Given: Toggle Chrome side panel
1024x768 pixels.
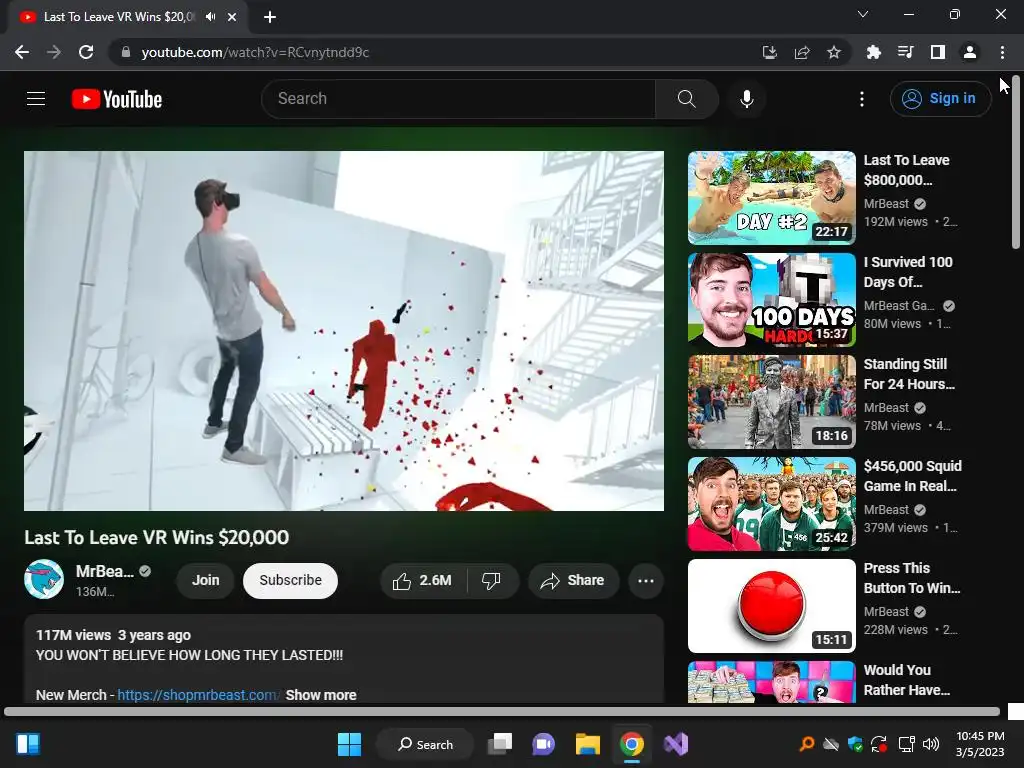Looking at the screenshot, I should click(938, 52).
